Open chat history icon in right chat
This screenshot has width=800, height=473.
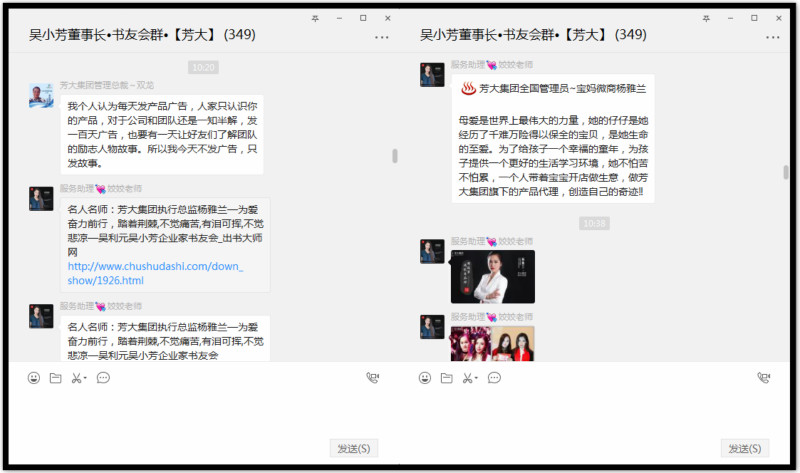[x=492, y=378]
